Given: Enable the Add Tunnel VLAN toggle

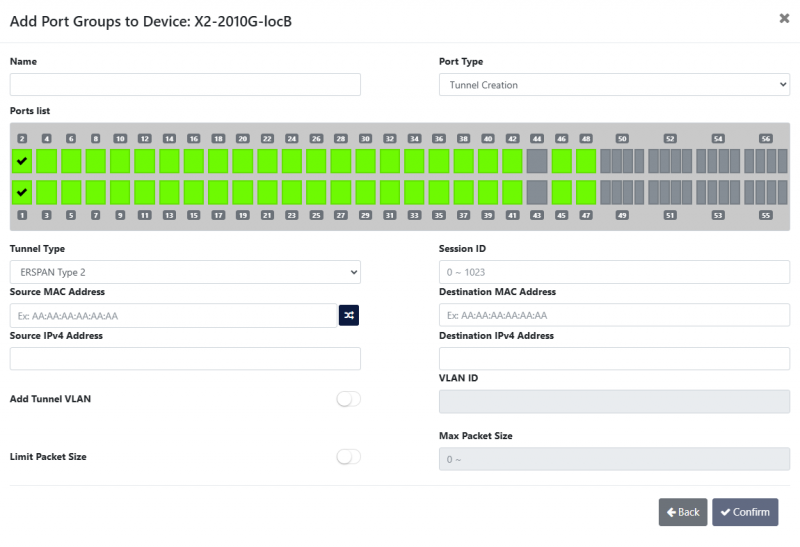Looking at the screenshot, I should click(x=348, y=399).
